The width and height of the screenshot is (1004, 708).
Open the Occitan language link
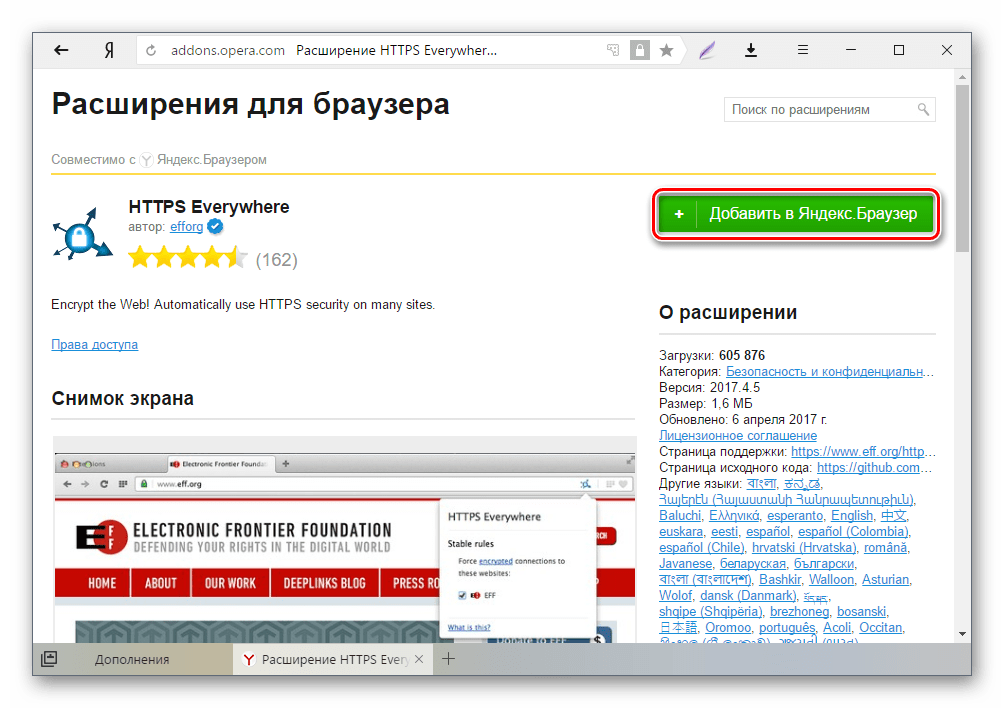tap(880, 627)
